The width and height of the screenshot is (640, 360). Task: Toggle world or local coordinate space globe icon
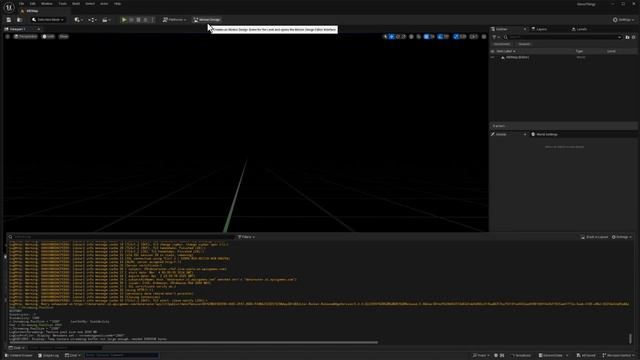pos(411,37)
